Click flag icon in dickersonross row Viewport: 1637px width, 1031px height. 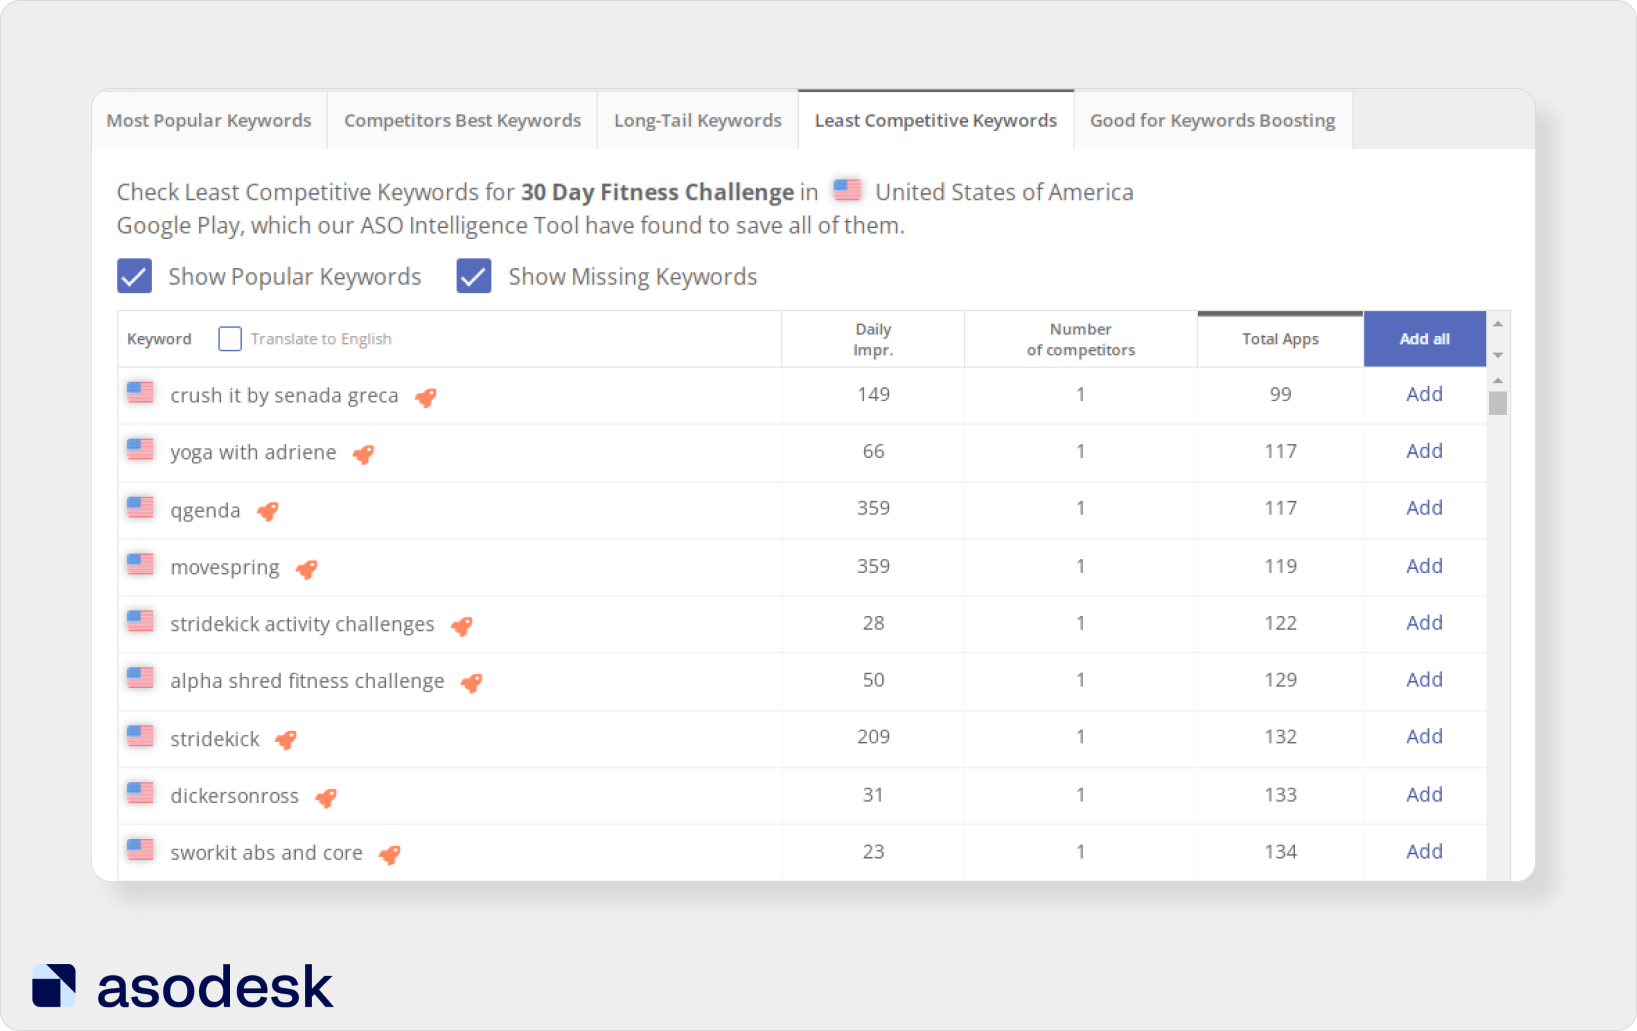point(140,793)
